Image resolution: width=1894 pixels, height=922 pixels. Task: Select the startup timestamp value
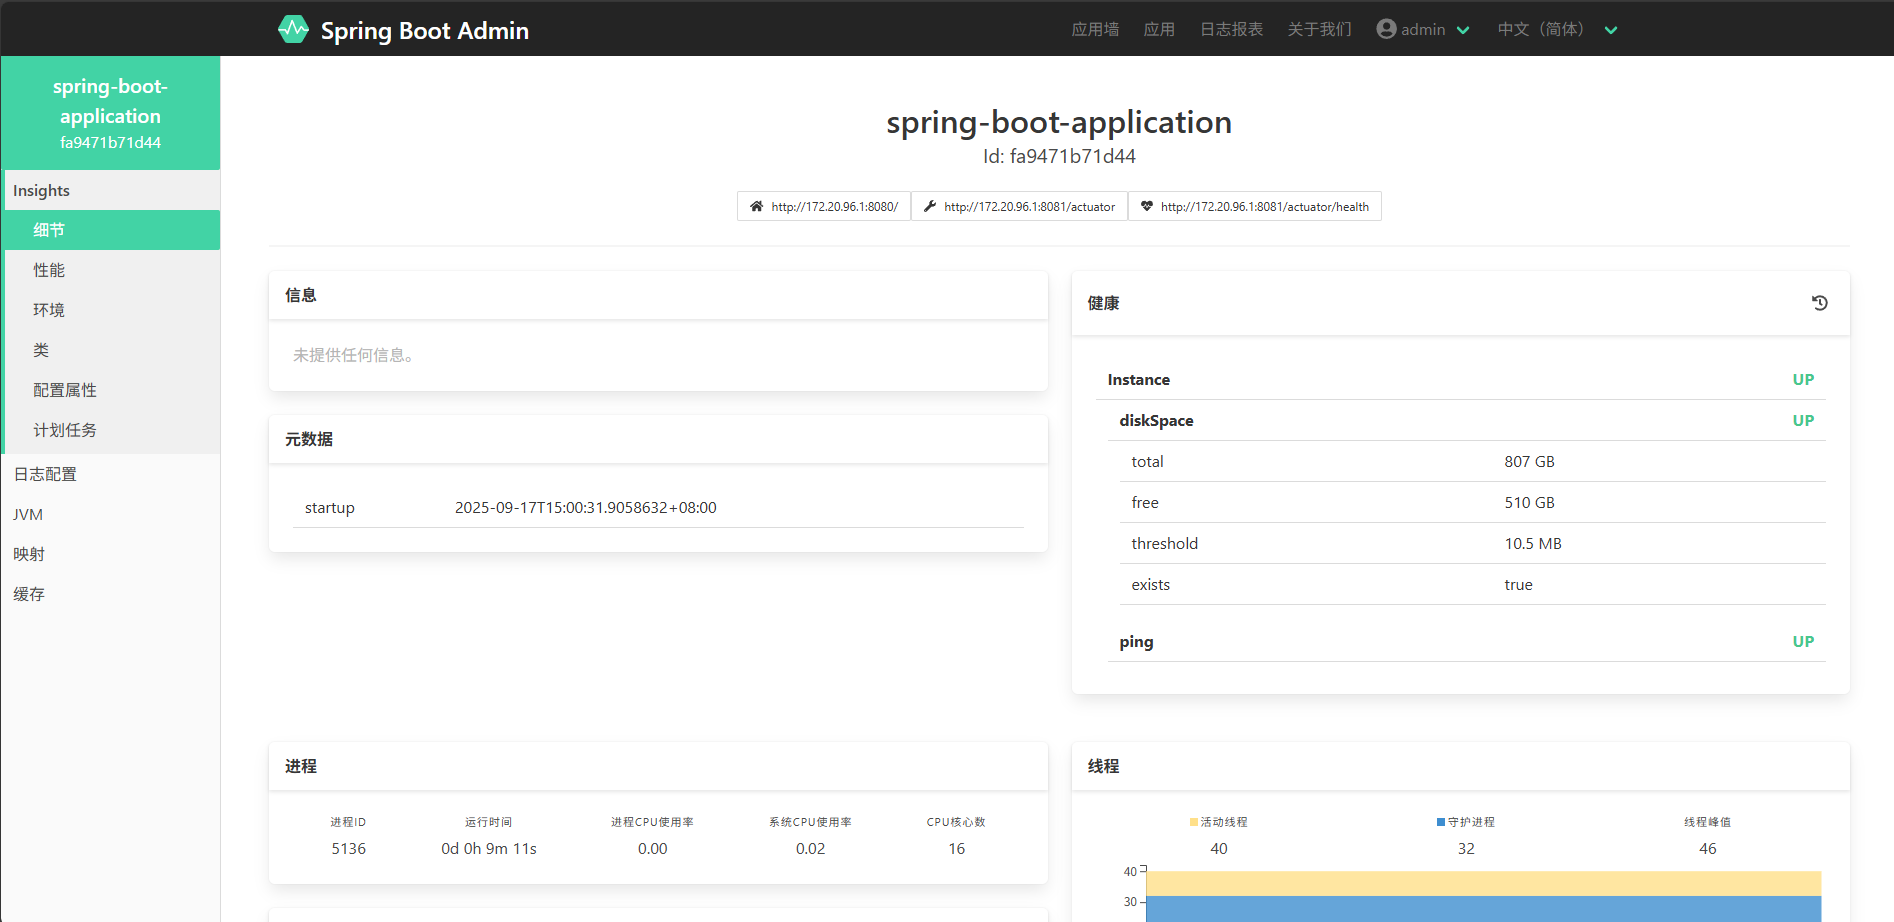(x=585, y=507)
